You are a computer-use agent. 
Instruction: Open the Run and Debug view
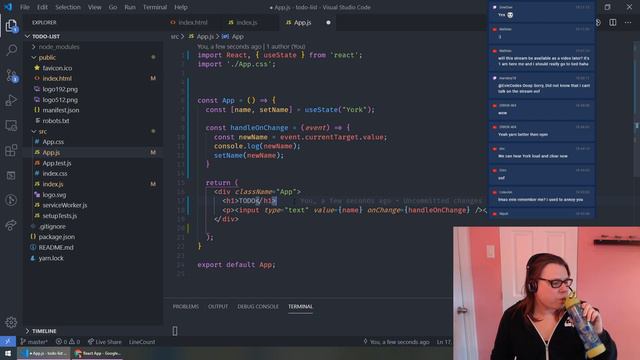11,100
